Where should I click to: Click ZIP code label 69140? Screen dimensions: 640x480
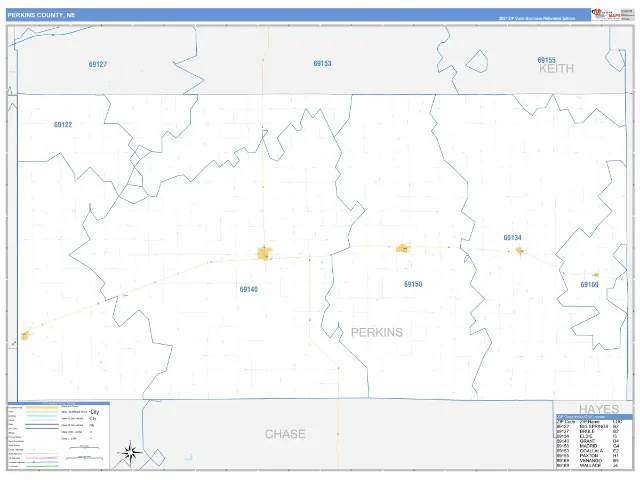coord(249,289)
